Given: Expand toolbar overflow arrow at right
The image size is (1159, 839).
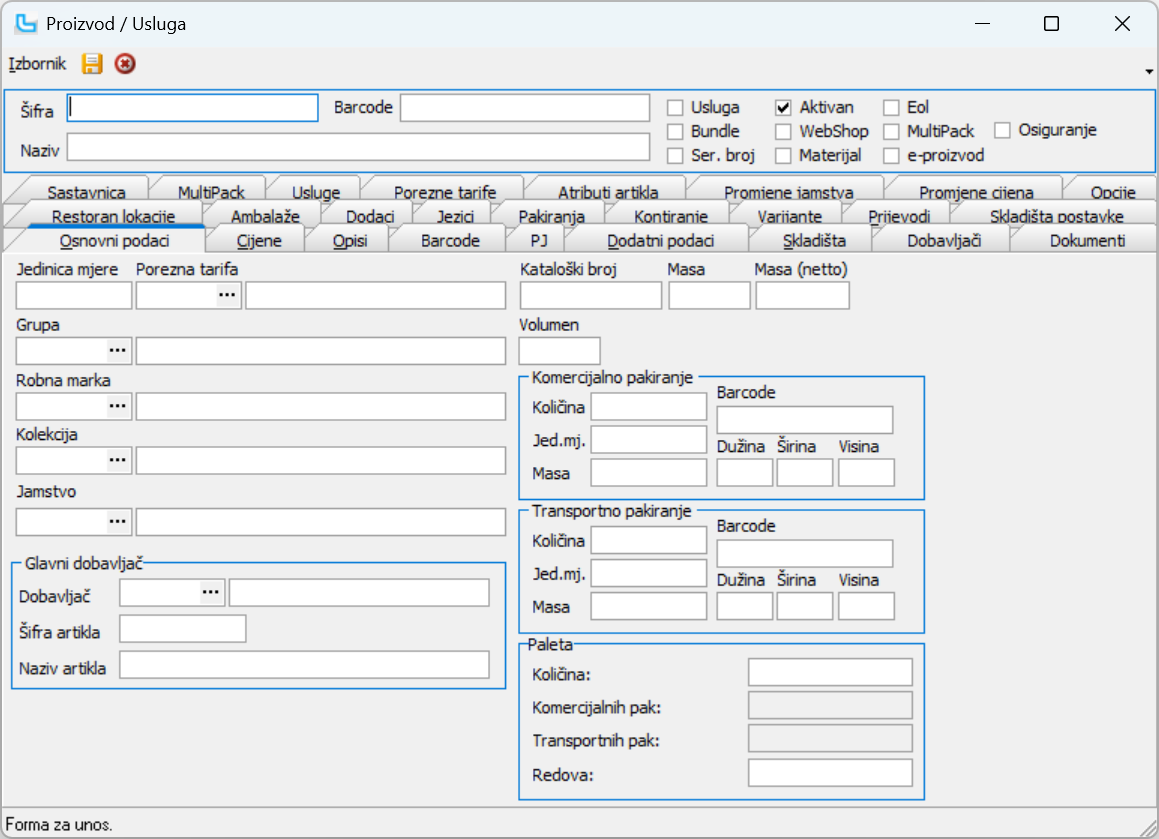Looking at the screenshot, I should [x=1149, y=71].
